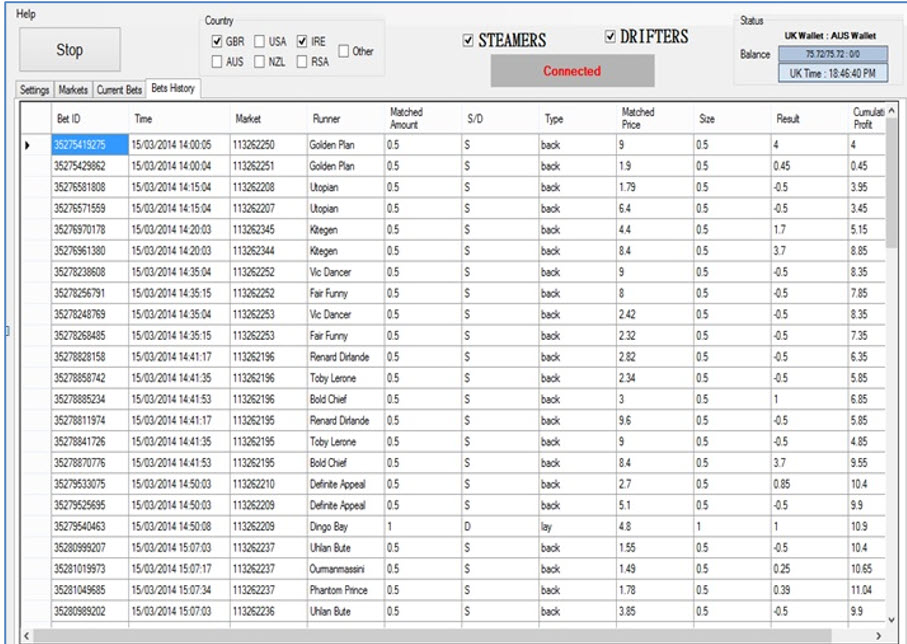Select the Oumanmassini runner cell
907x644 pixels.
(x=345, y=569)
